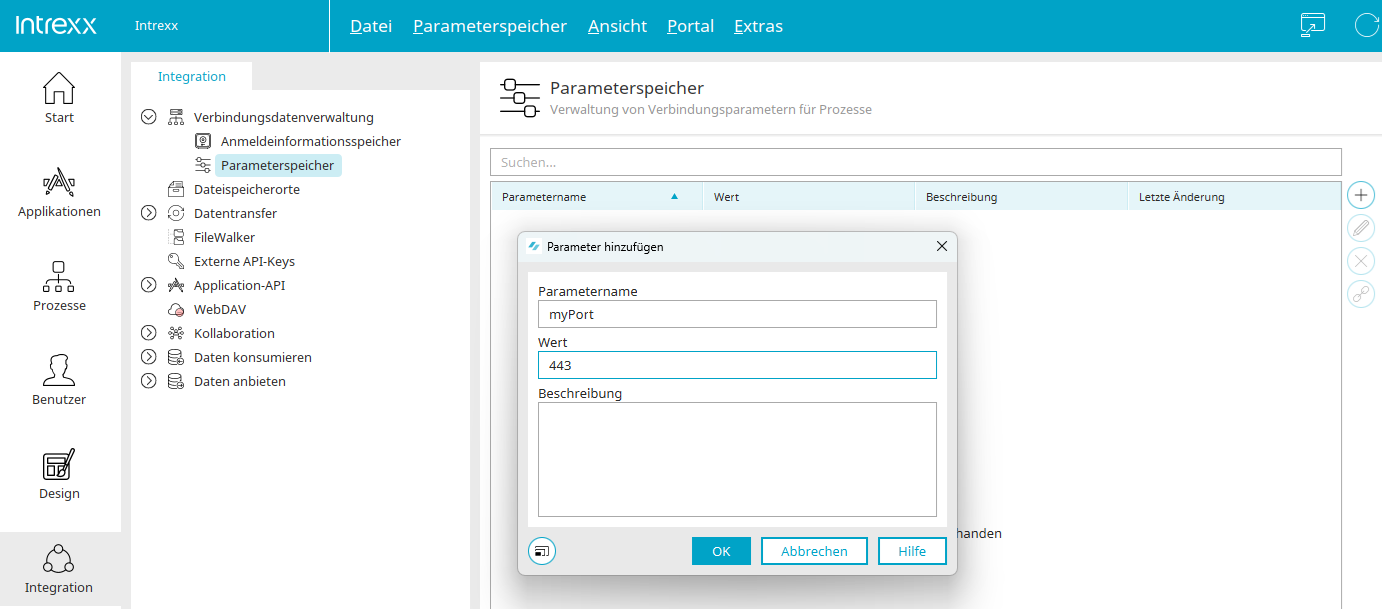Click the Abbrechen button

tap(814, 551)
